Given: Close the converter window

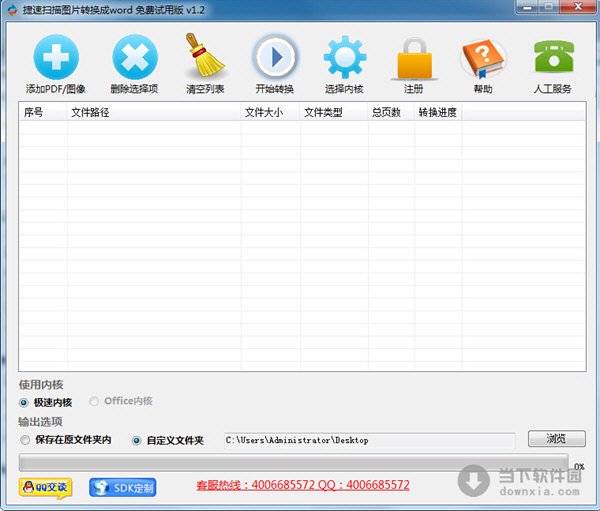Looking at the screenshot, I should 578,7.
